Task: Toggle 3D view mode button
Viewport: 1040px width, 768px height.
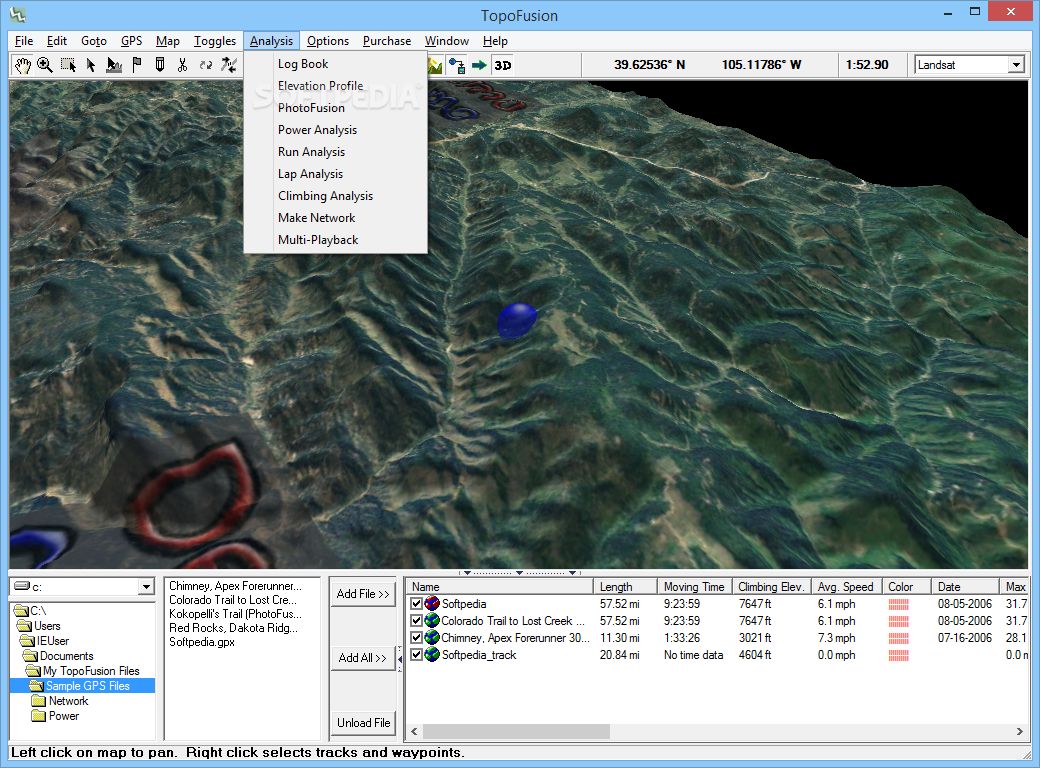Action: (x=503, y=65)
